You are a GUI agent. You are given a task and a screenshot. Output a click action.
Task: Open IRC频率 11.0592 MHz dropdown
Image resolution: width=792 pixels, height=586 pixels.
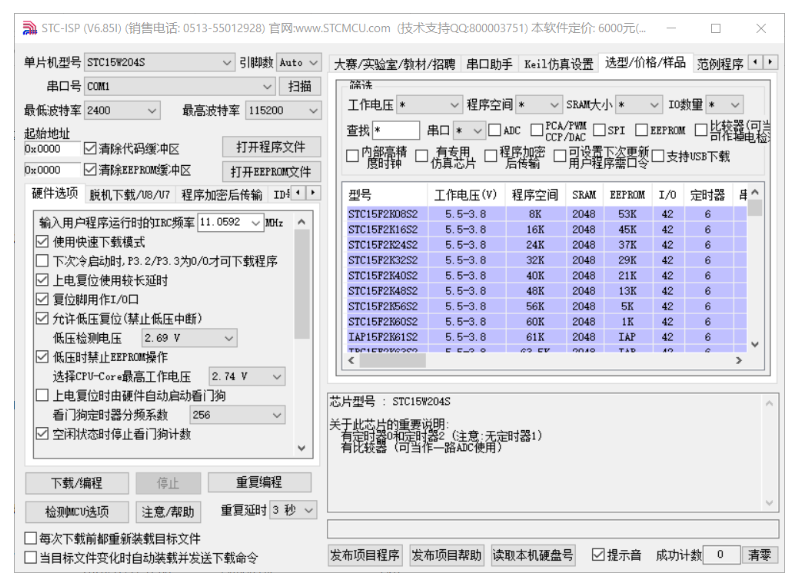[x=230, y=222]
